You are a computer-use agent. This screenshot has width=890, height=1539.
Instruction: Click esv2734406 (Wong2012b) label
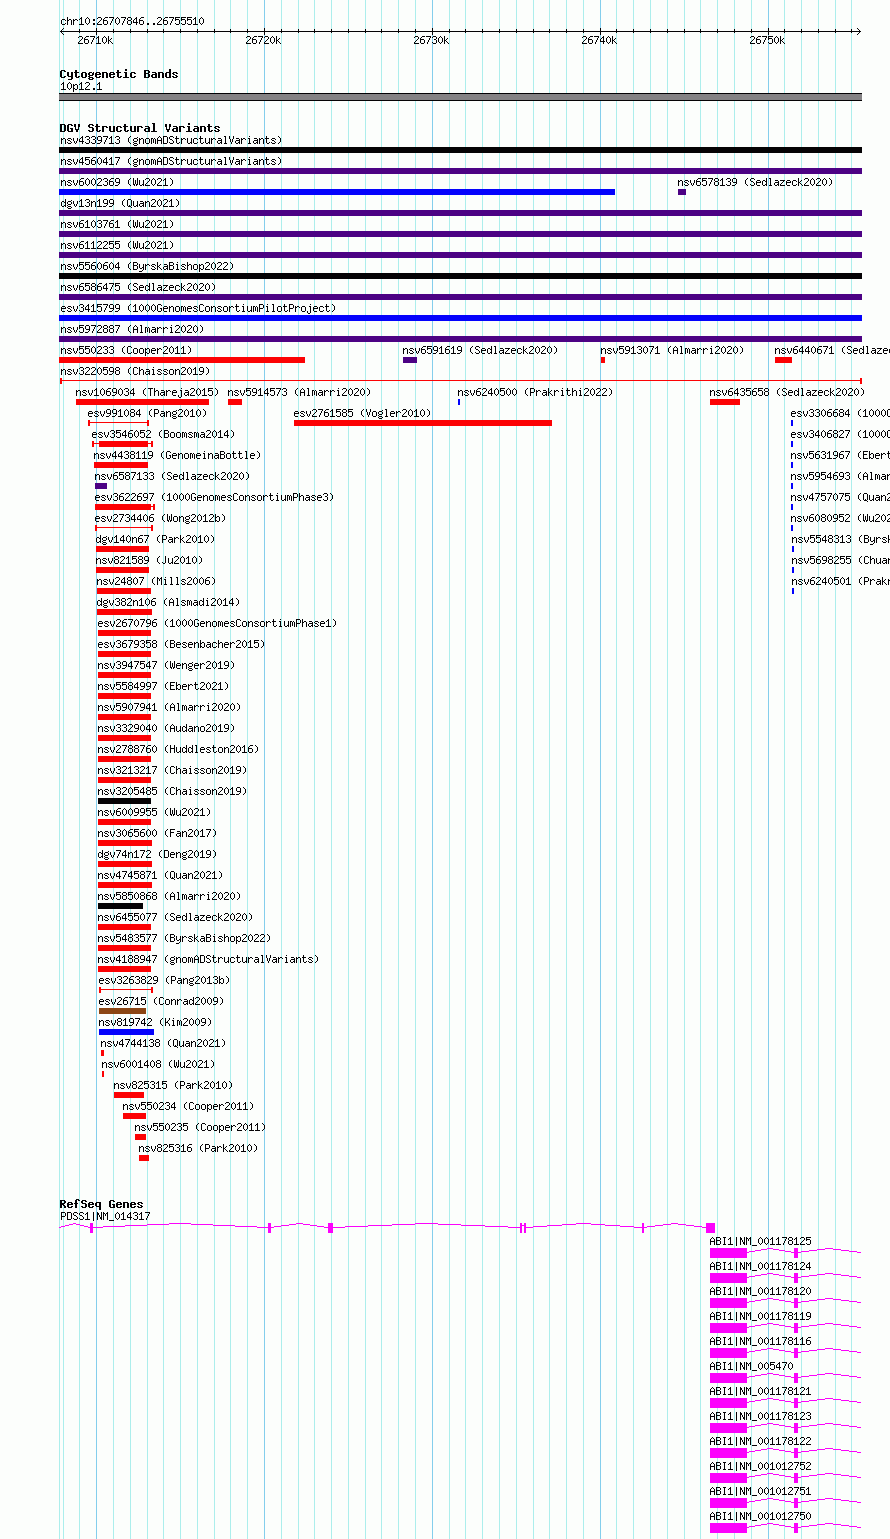coord(161,518)
